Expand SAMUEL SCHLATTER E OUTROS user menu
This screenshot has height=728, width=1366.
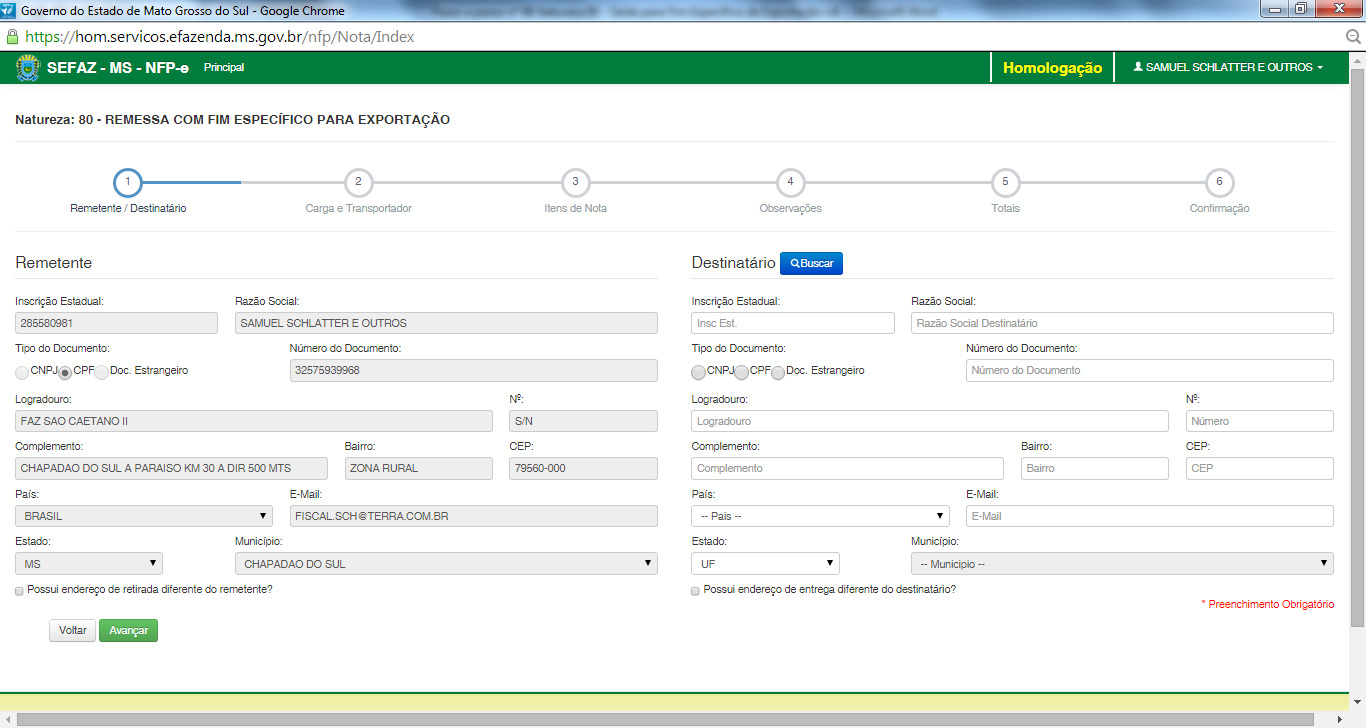click(x=1228, y=67)
